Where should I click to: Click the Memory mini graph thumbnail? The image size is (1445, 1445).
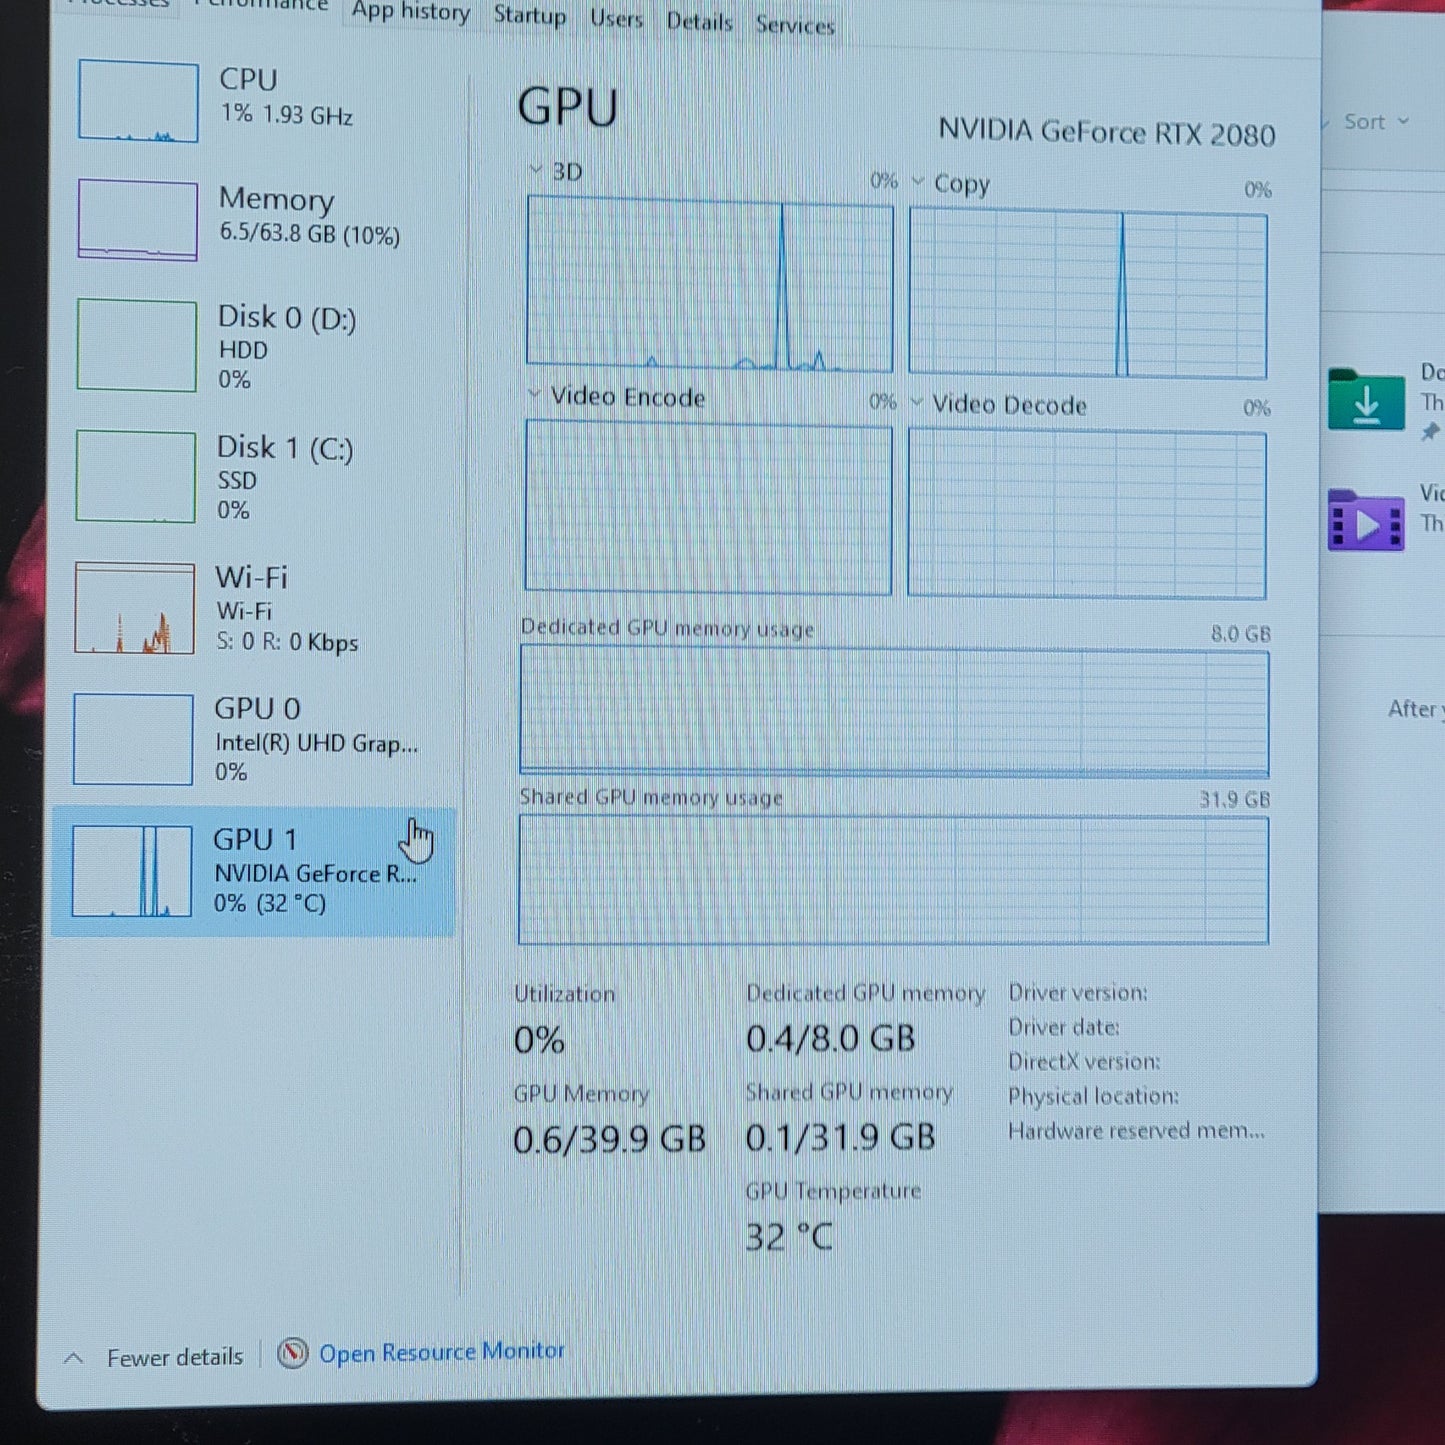tap(137, 220)
